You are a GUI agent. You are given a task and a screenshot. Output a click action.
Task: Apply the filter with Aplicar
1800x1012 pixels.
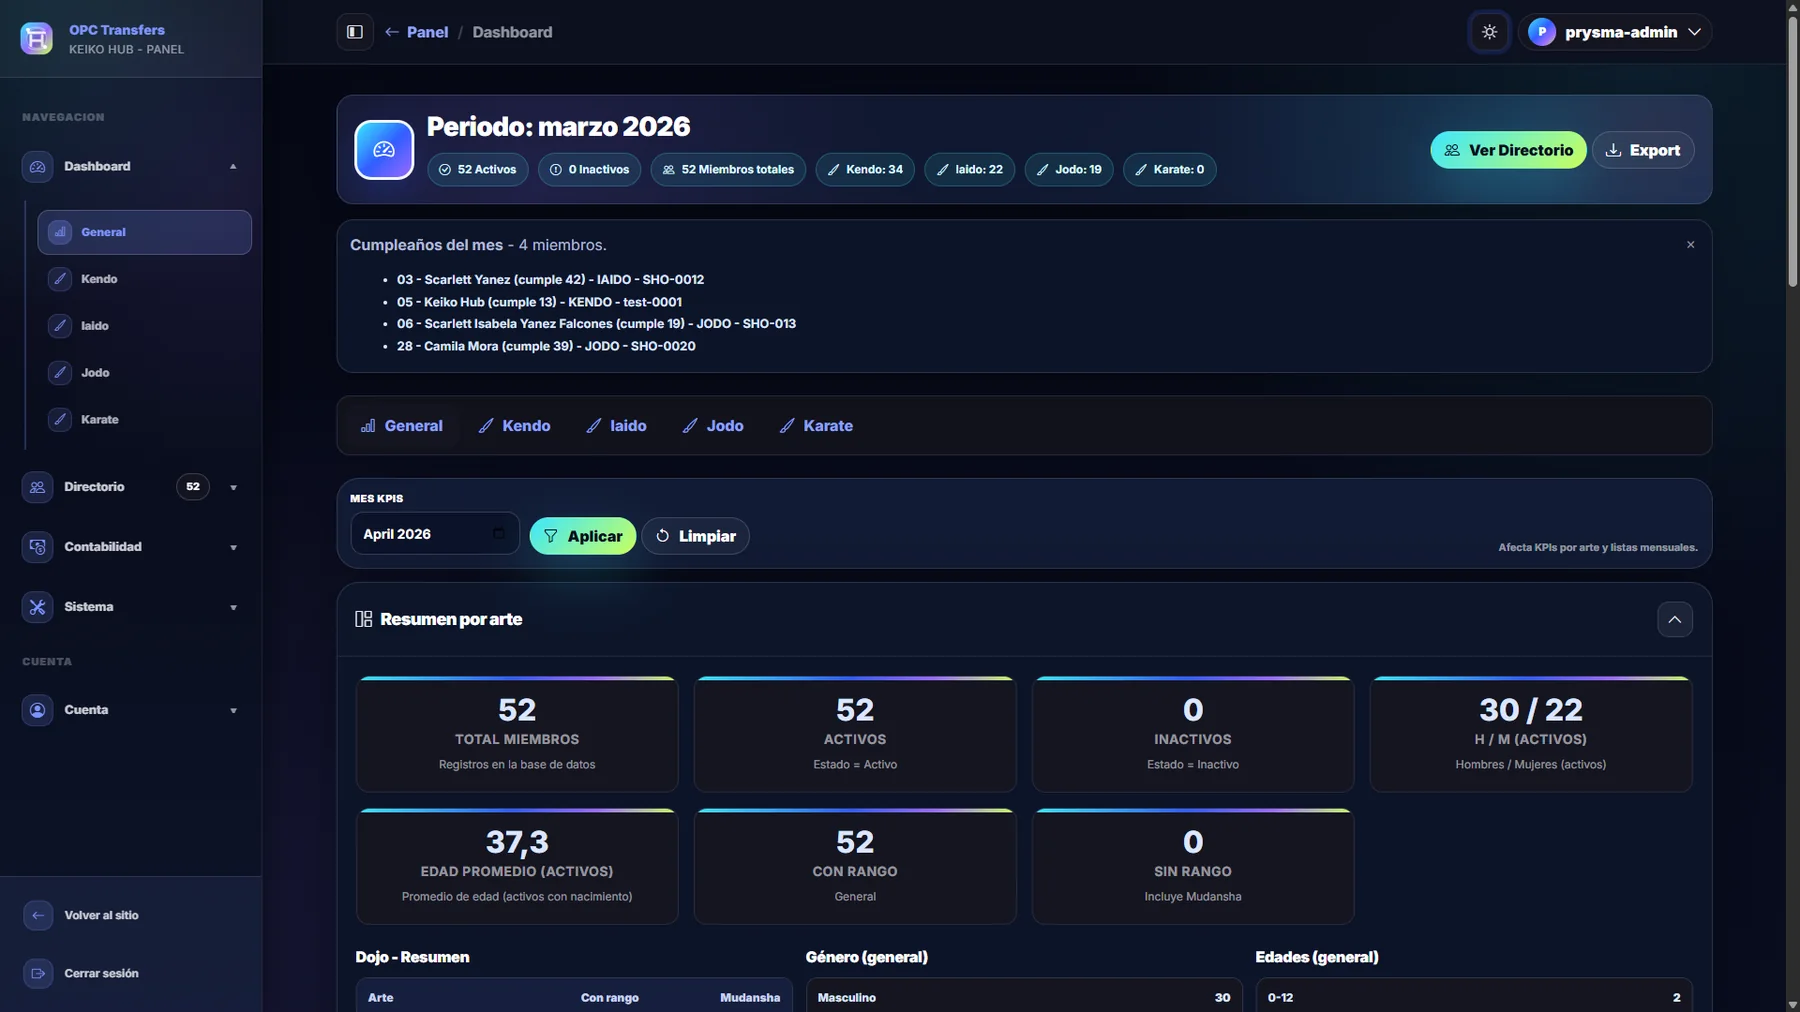click(x=583, y=536)
